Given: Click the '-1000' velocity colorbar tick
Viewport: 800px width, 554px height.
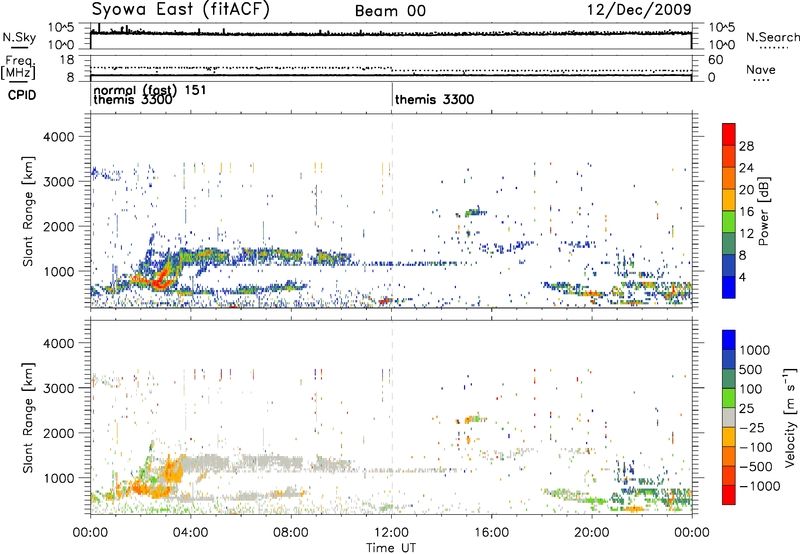Looking at the screenshot, I should tap(760, 486).
